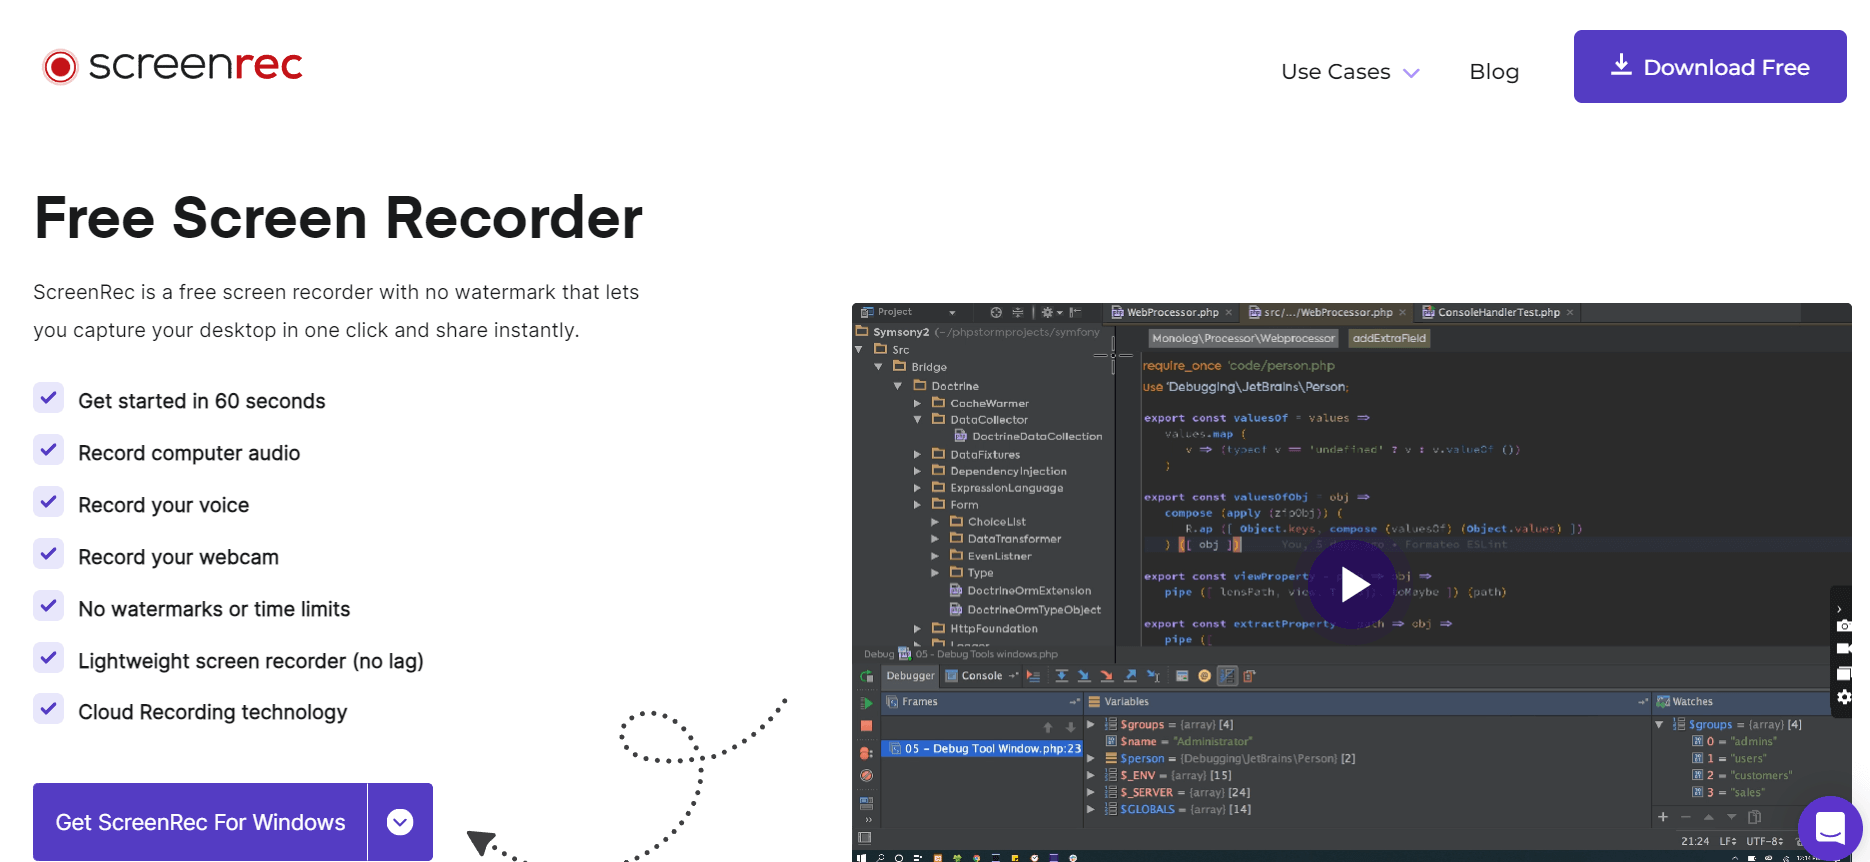Click checkmark beside Get started in 60 seconds
This screenshot has width=1870, height=862.
(48, 398)
